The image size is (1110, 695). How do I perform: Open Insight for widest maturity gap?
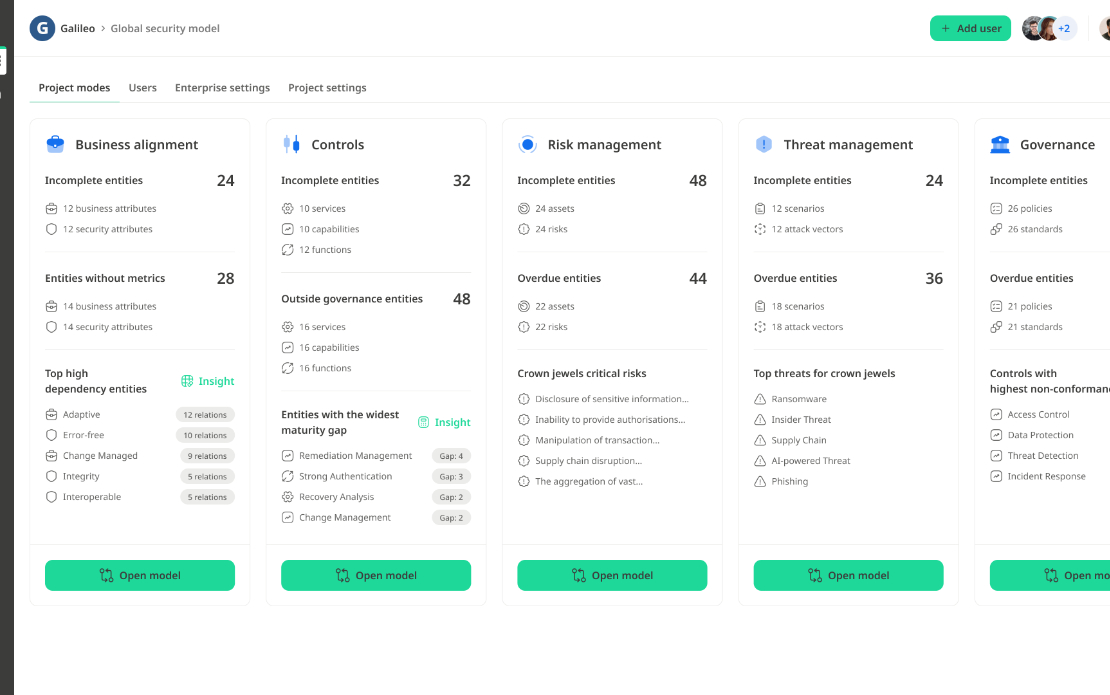click(444, 422)
